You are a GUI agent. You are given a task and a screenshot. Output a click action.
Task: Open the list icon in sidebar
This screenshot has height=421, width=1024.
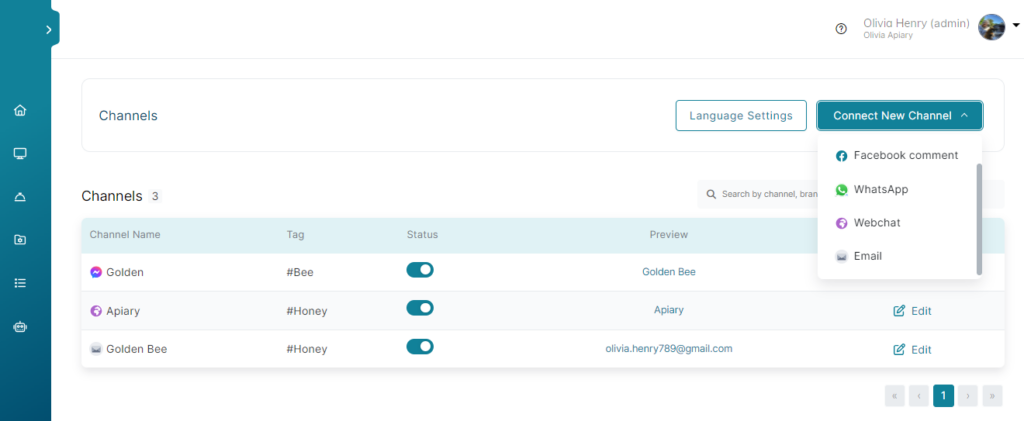point(20,283)
